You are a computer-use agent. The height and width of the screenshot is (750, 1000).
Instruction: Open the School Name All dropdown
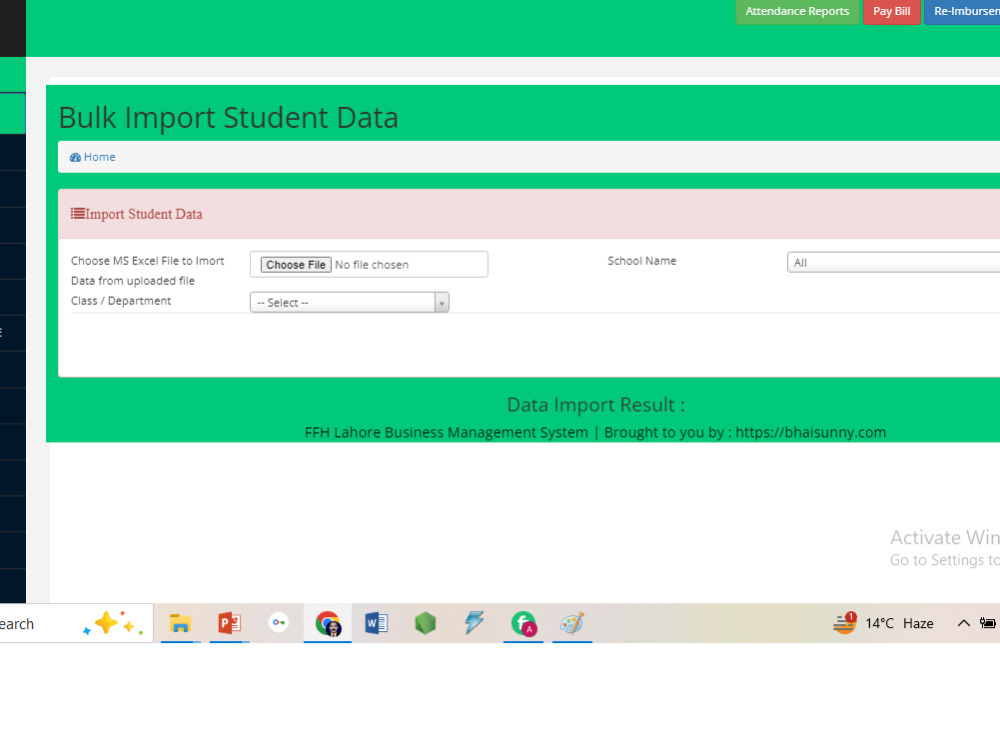[893, 263]
